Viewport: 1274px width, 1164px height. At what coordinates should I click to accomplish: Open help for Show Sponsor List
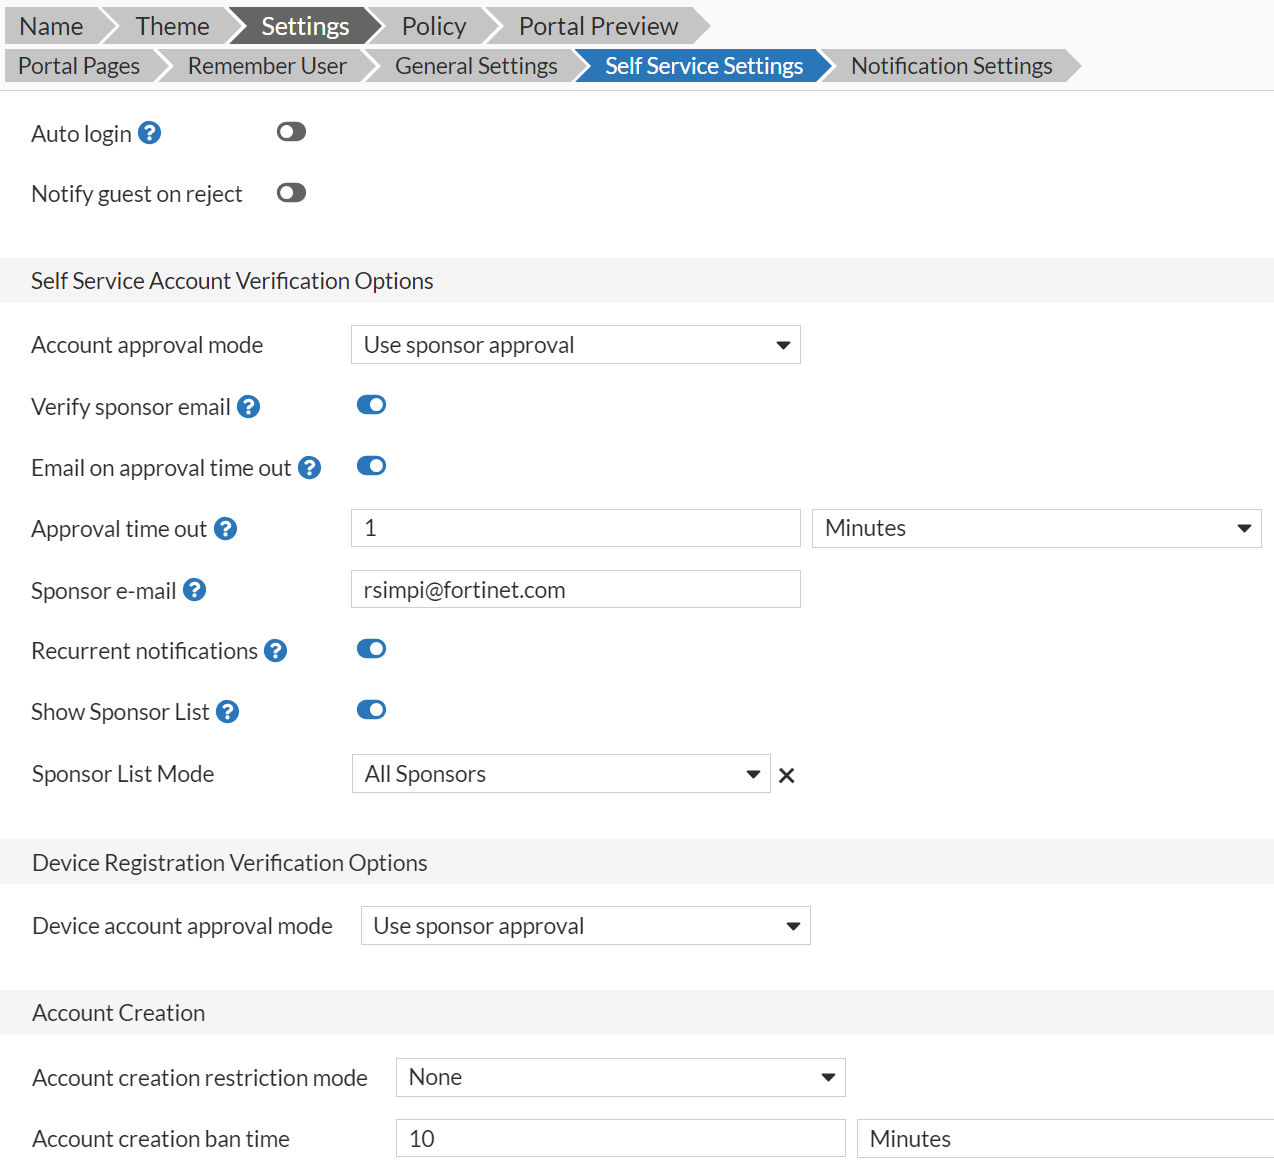228,711
